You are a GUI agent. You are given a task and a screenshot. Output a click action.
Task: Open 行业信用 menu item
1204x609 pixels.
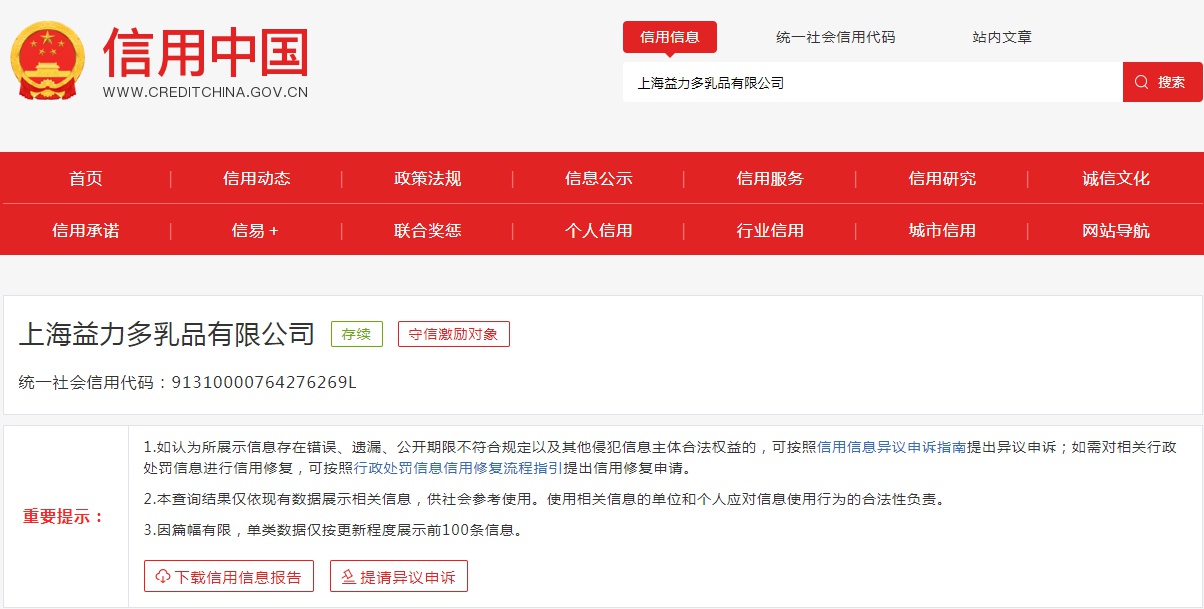pos(770,231)
